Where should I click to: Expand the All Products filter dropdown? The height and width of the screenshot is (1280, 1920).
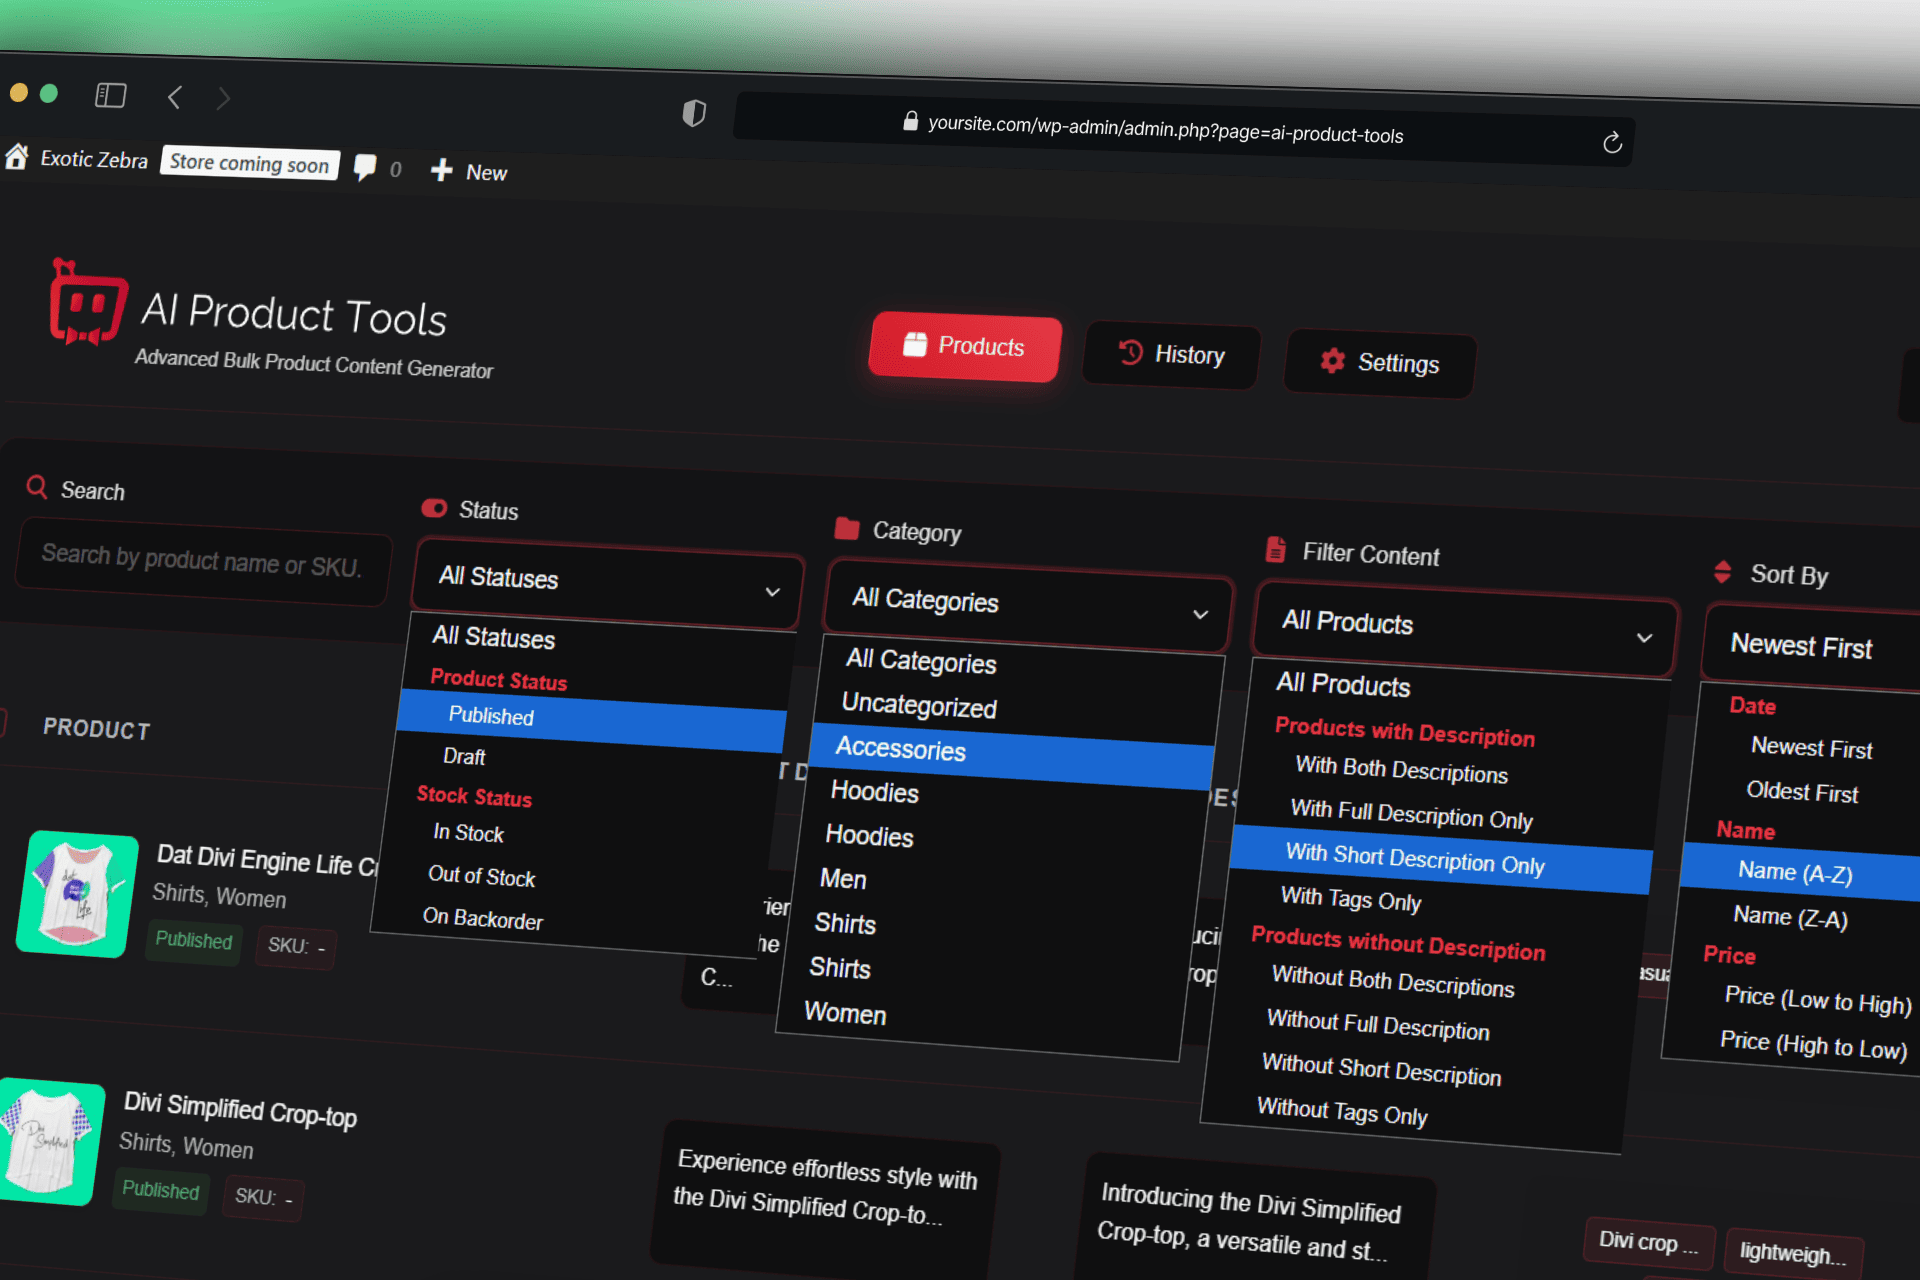pyautogui.click(x=1465, y=630)
